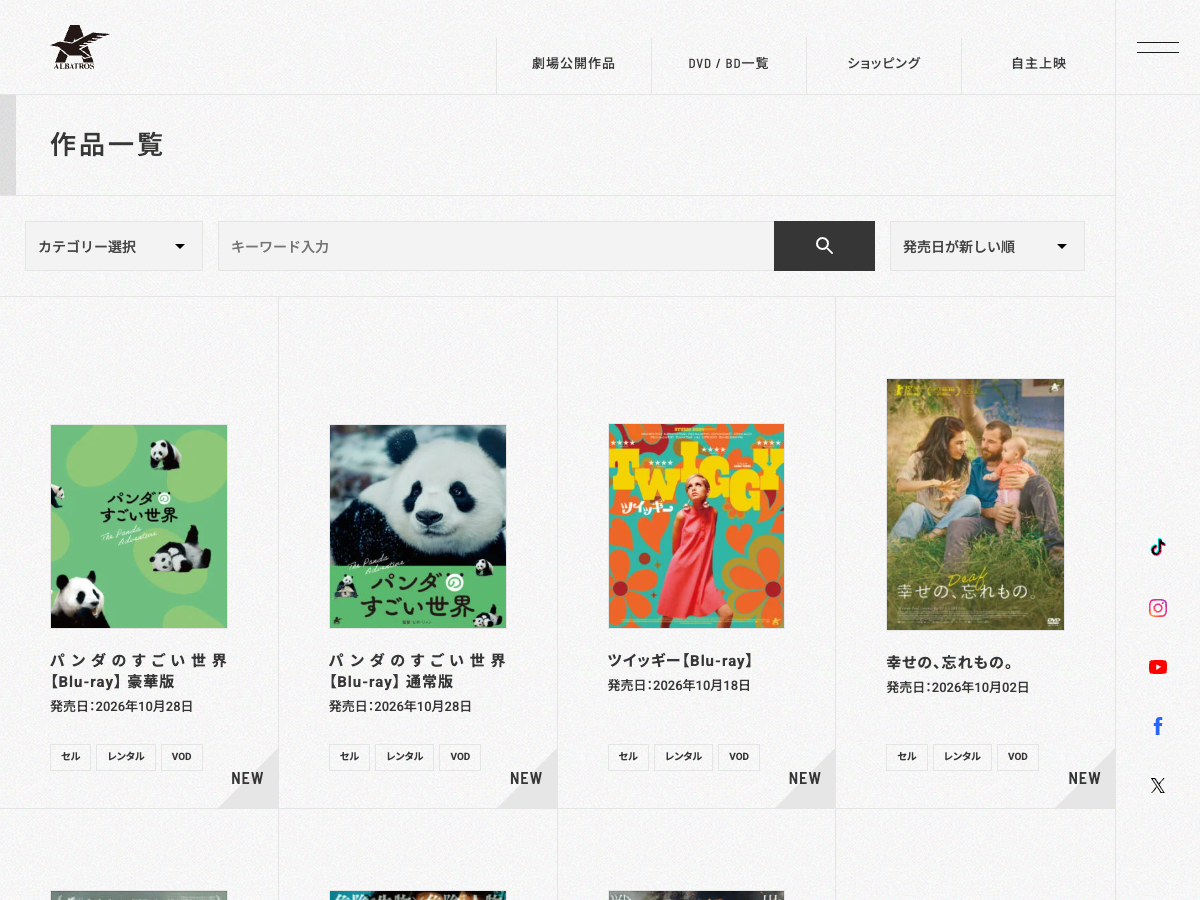Click title パンダのすごい世界【Blu-ray】通常版
Viewport: 1200px width, 900px height.
click(x=418, y=671)
